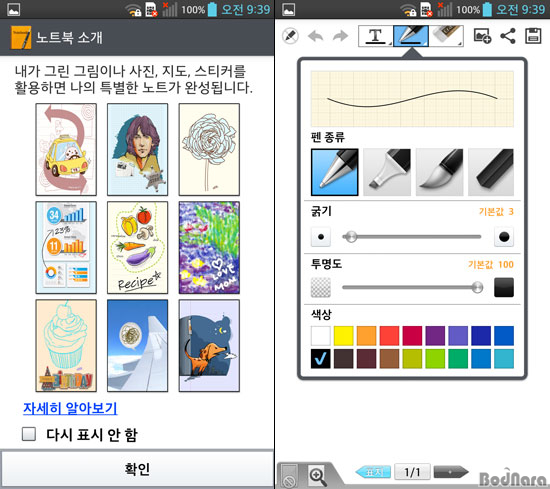Toggle the lock icon at bottom left
Viewport: 550px width, 489px height.
point(289,476)
